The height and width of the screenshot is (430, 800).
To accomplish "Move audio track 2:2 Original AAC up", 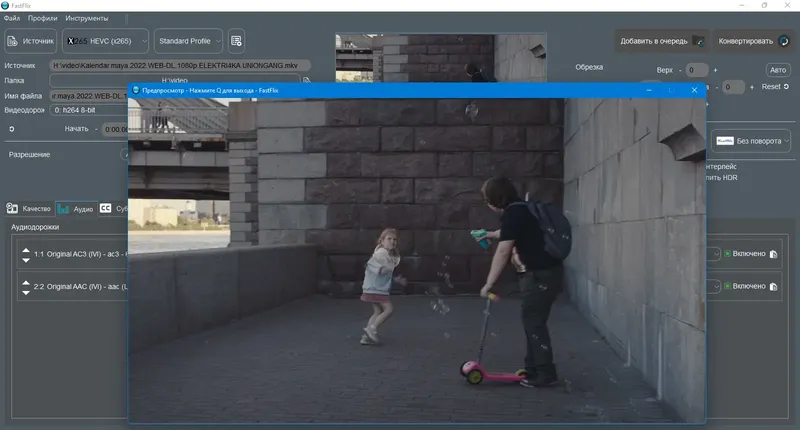I will pos(26,283).
